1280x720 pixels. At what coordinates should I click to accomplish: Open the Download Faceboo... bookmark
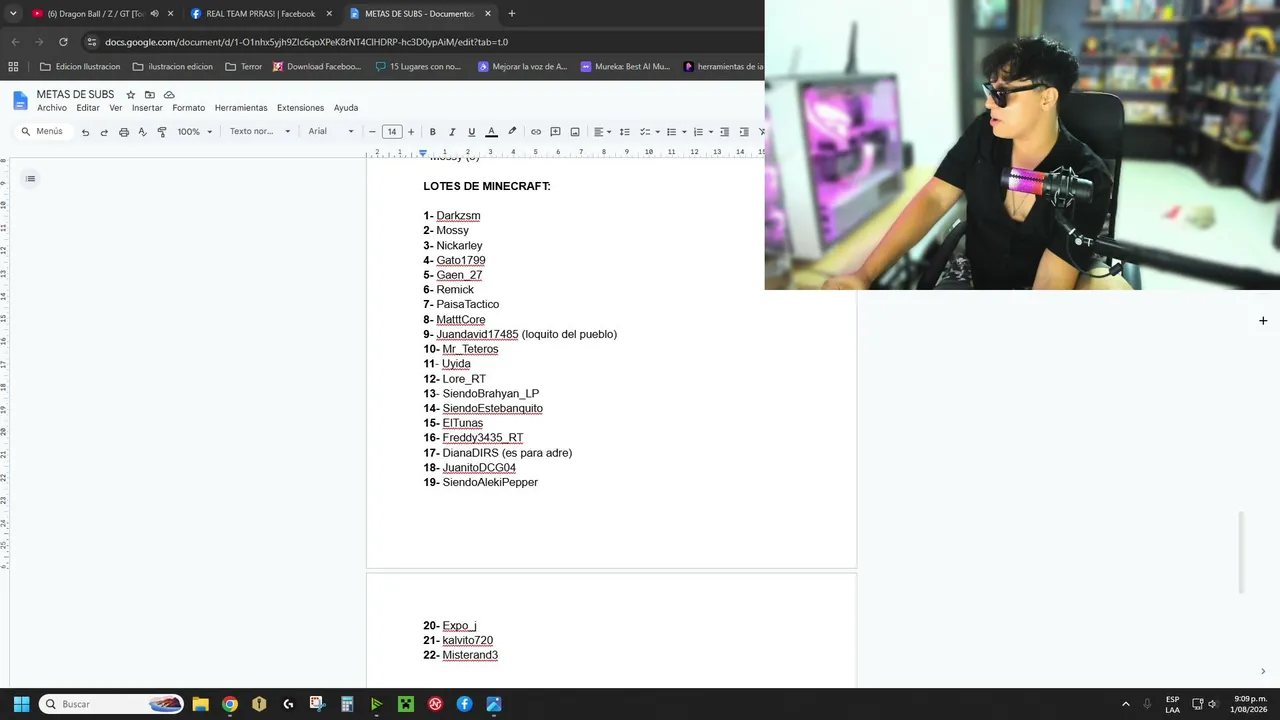coord(317,67)
